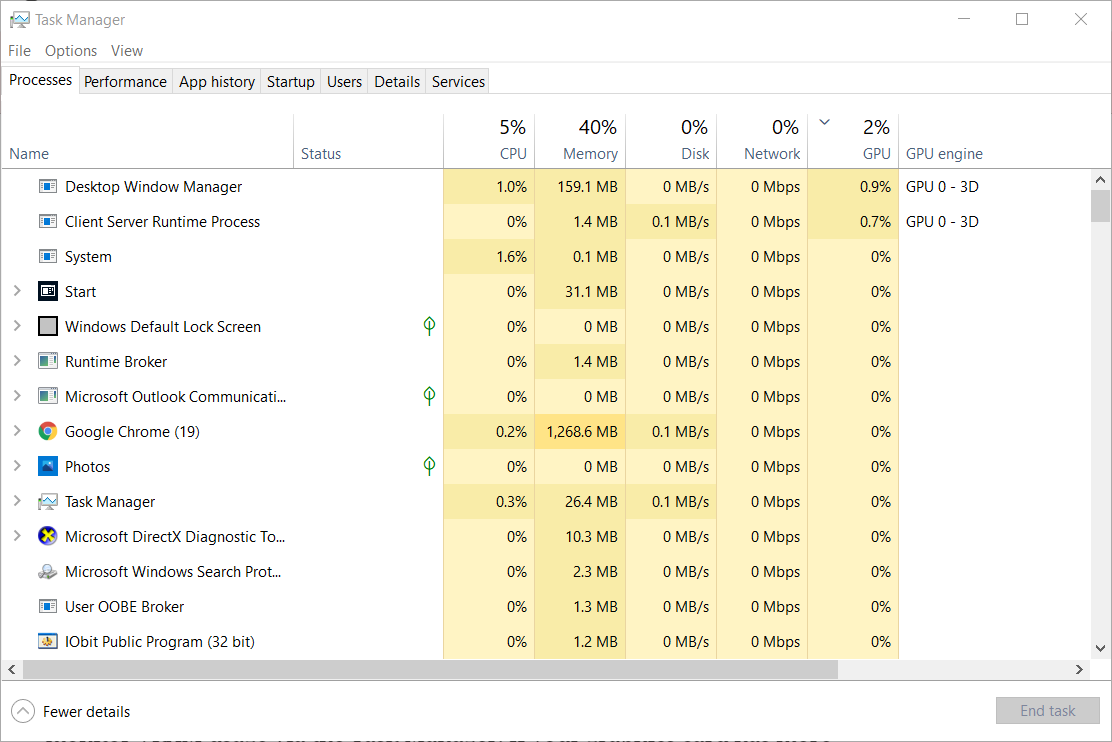The image size is (1112, 742).
Task: Click the Photos app icon
Action: point(48,466)
